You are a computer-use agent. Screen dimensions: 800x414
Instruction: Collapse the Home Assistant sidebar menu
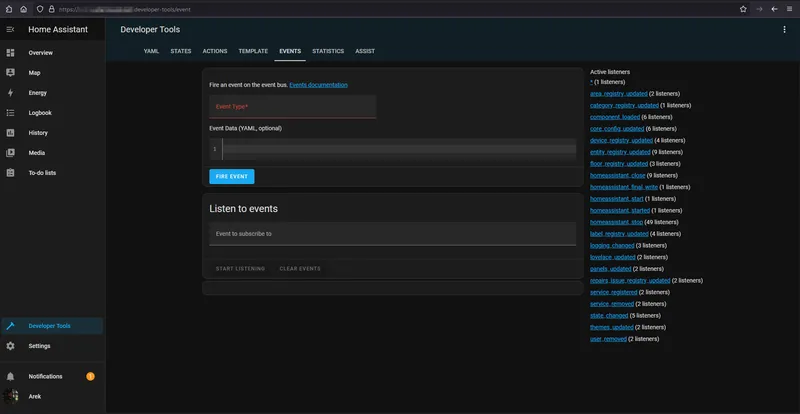pos(10,30)
